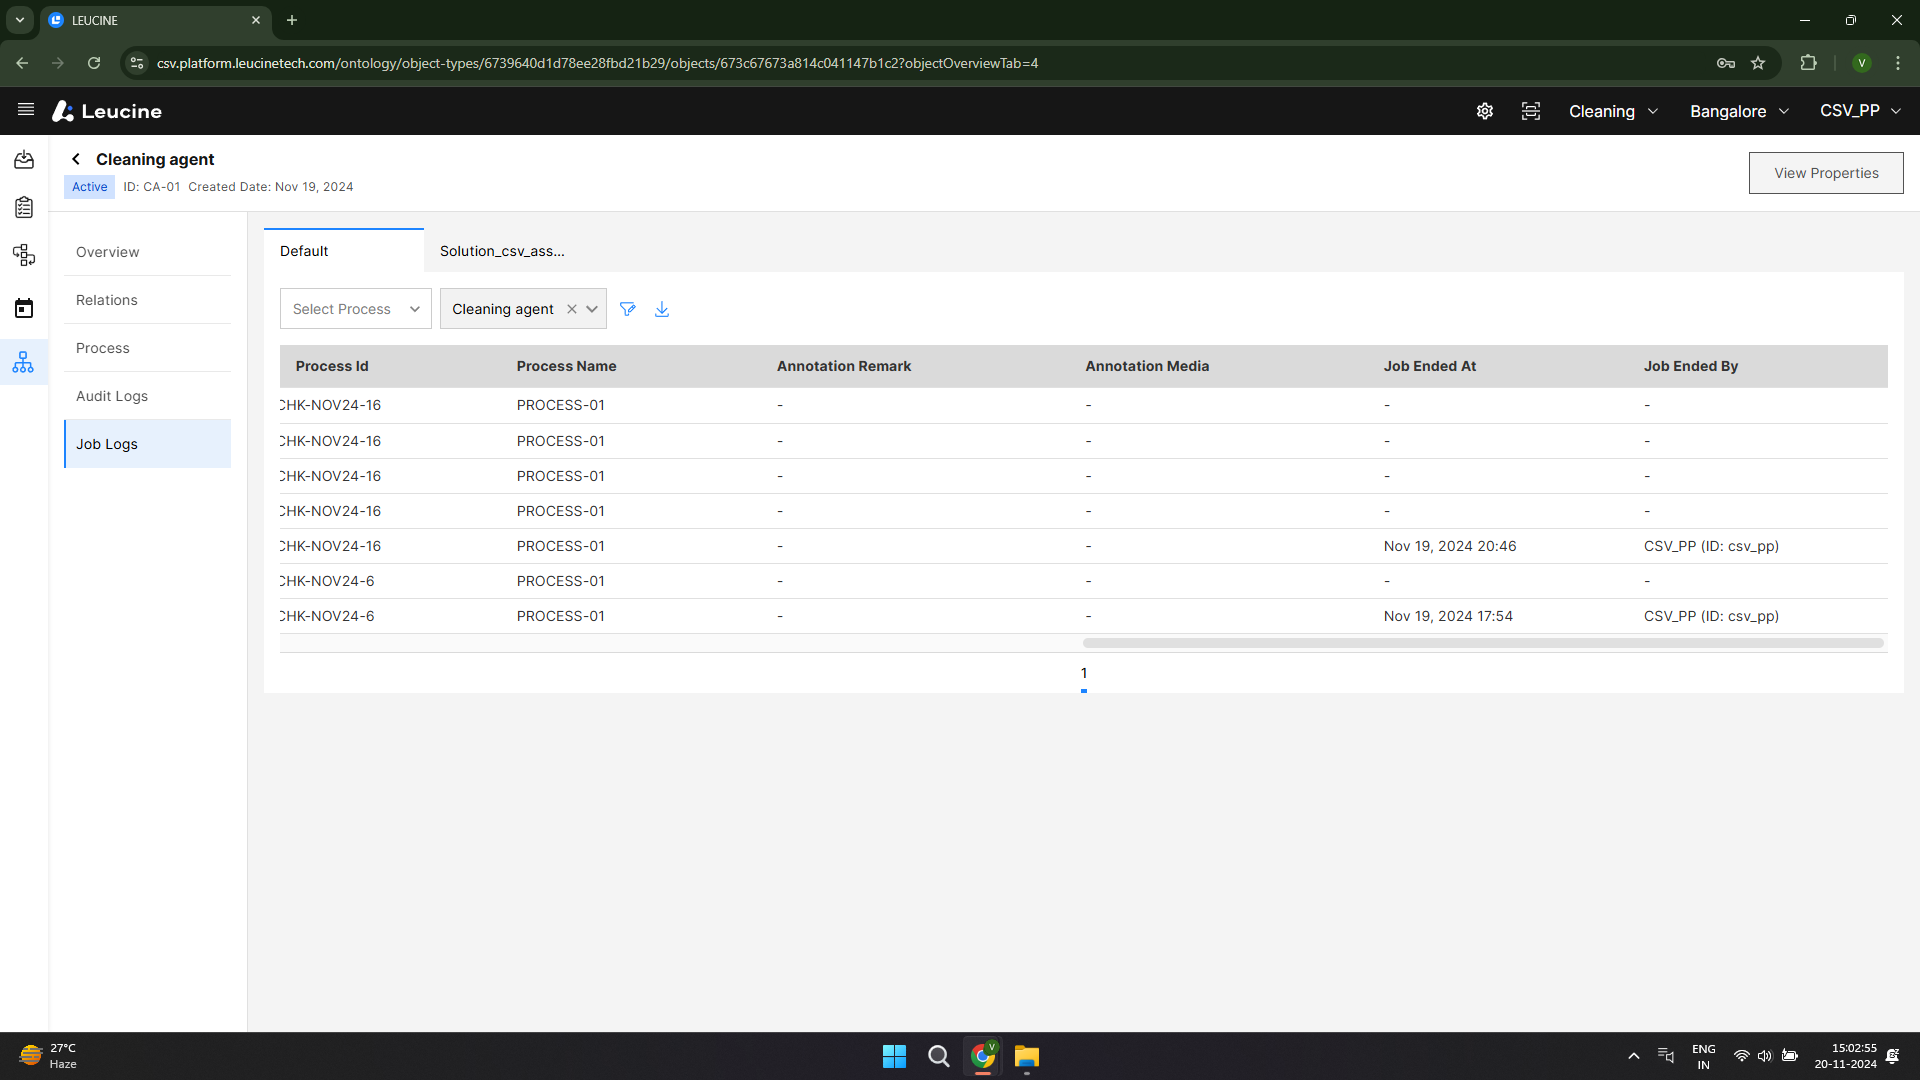
Task: View site information icon in address bar
Action: 137,63
